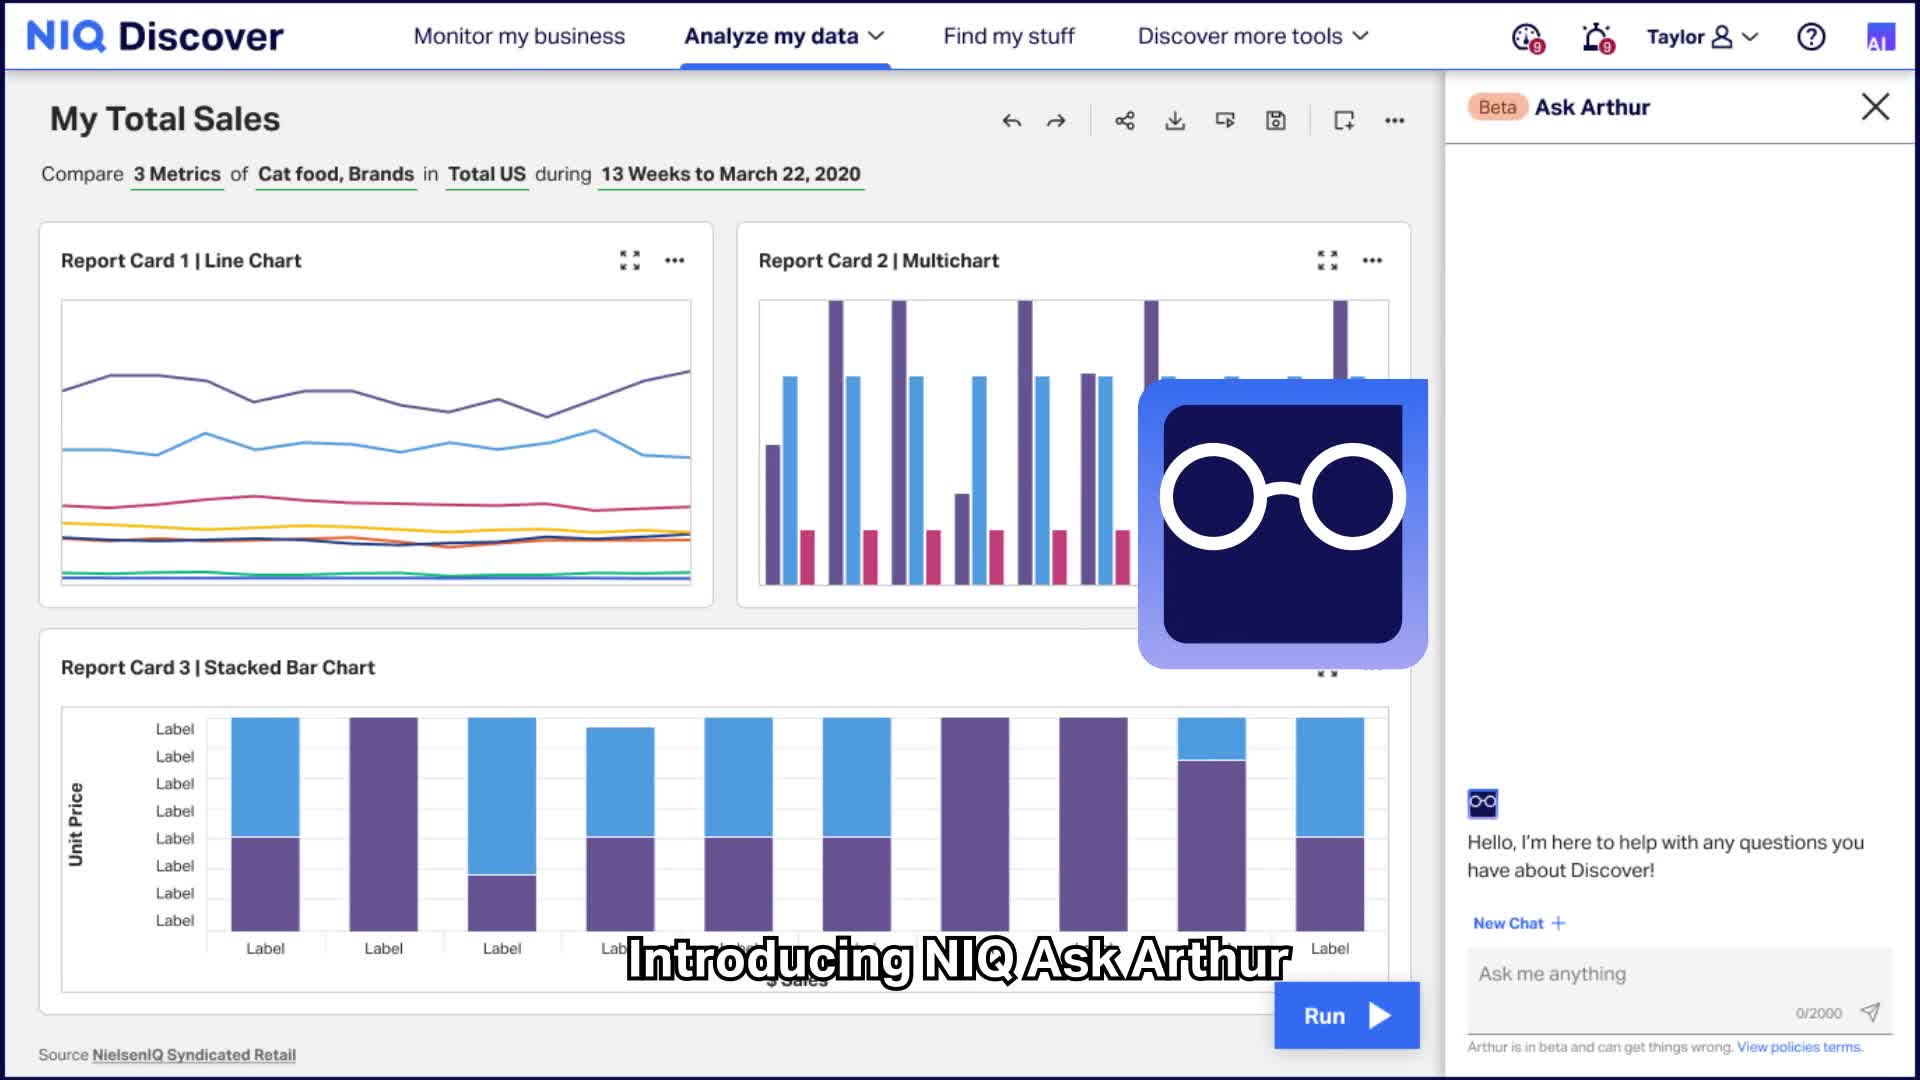Open Report Card 2 more options menu
This screenshot has height=1080, width=1920.
(x=1372, y=261)
